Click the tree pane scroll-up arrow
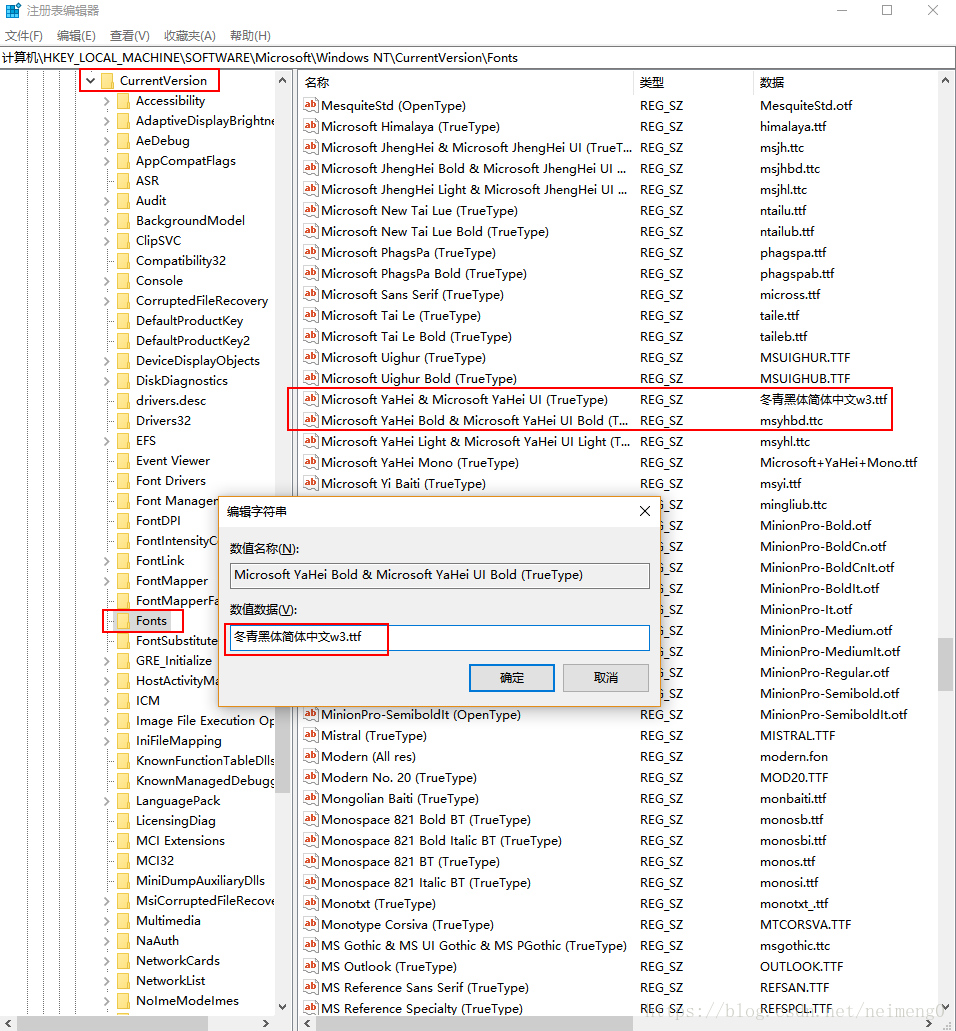Viewport: 956px width, 1031px height. pos(283,80)
